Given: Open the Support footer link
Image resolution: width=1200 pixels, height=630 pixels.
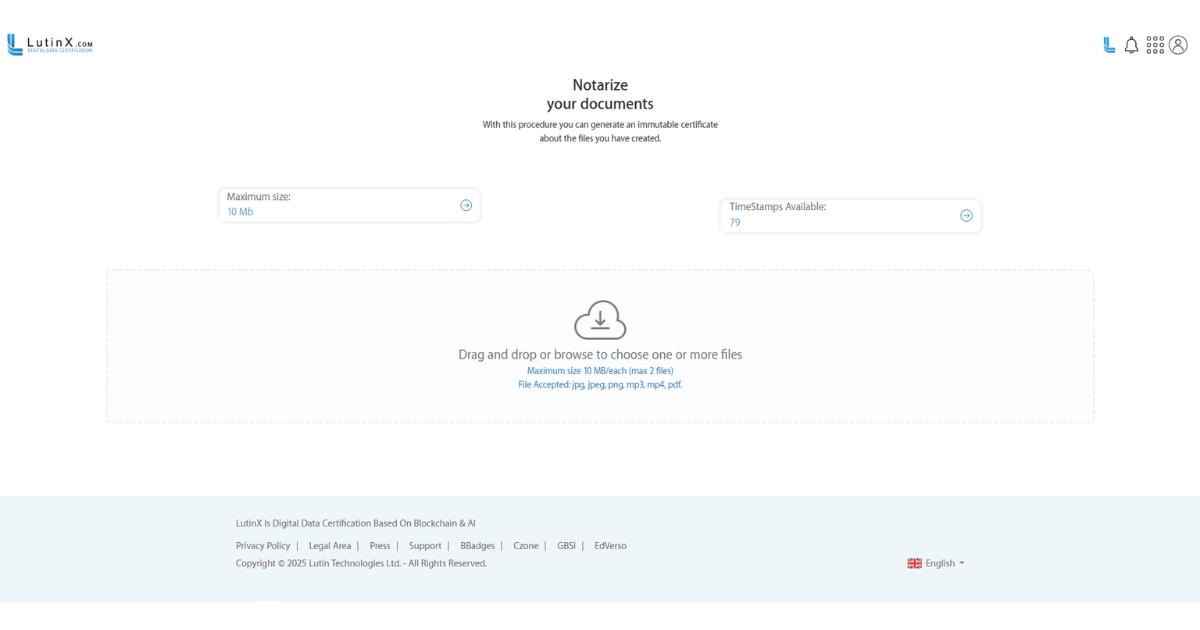Looking at the screenshot, I should point(425,546).
